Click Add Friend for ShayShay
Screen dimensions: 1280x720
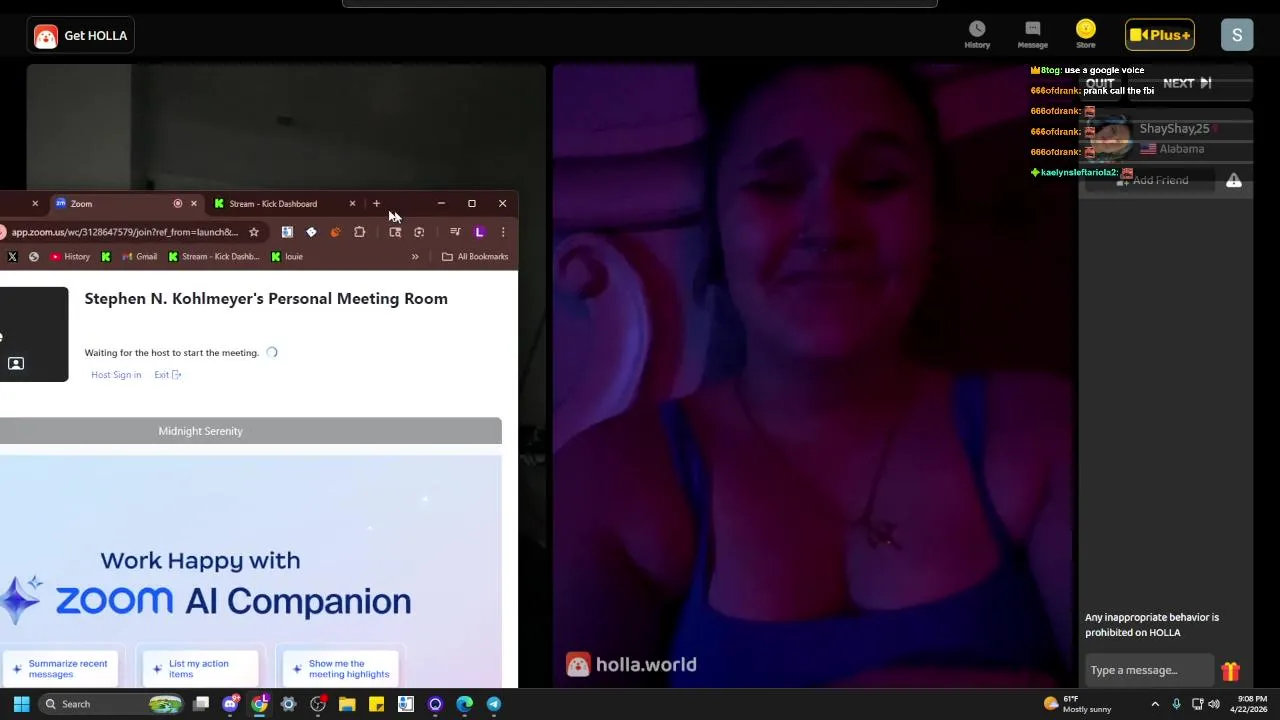(1152, 180)
